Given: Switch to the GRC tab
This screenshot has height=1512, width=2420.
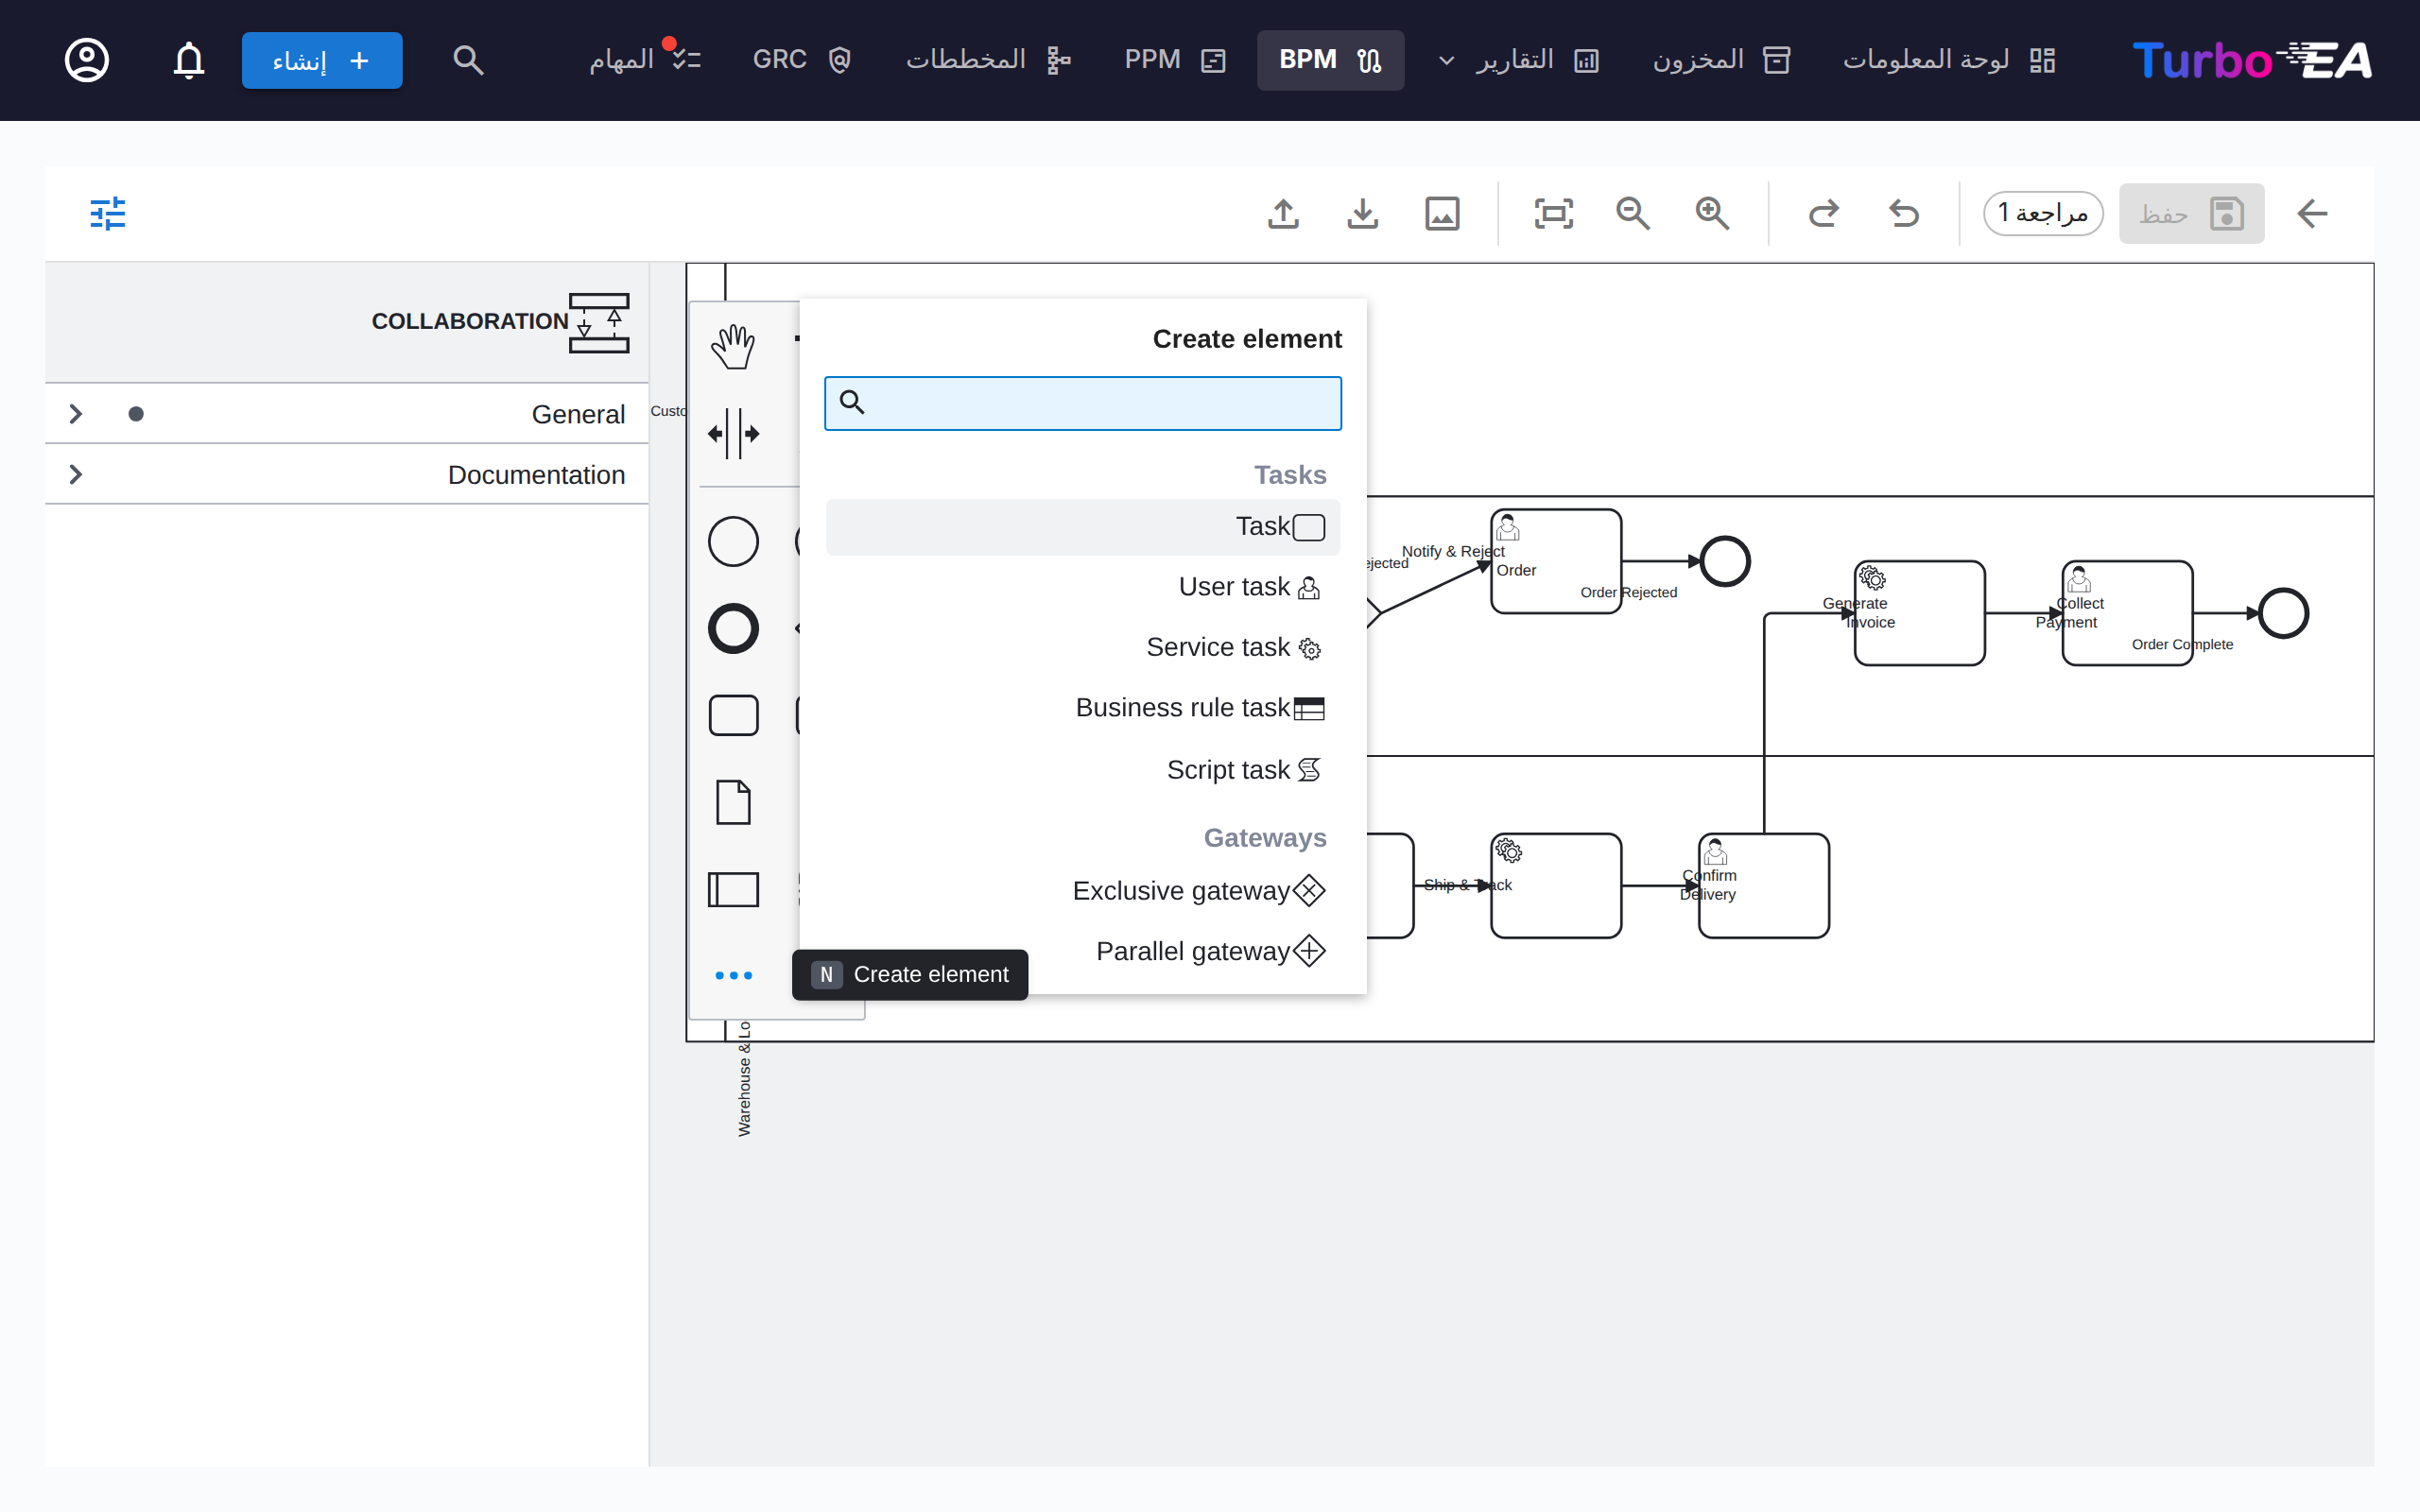Looking at the screenshot, I should tap(801, 60).
